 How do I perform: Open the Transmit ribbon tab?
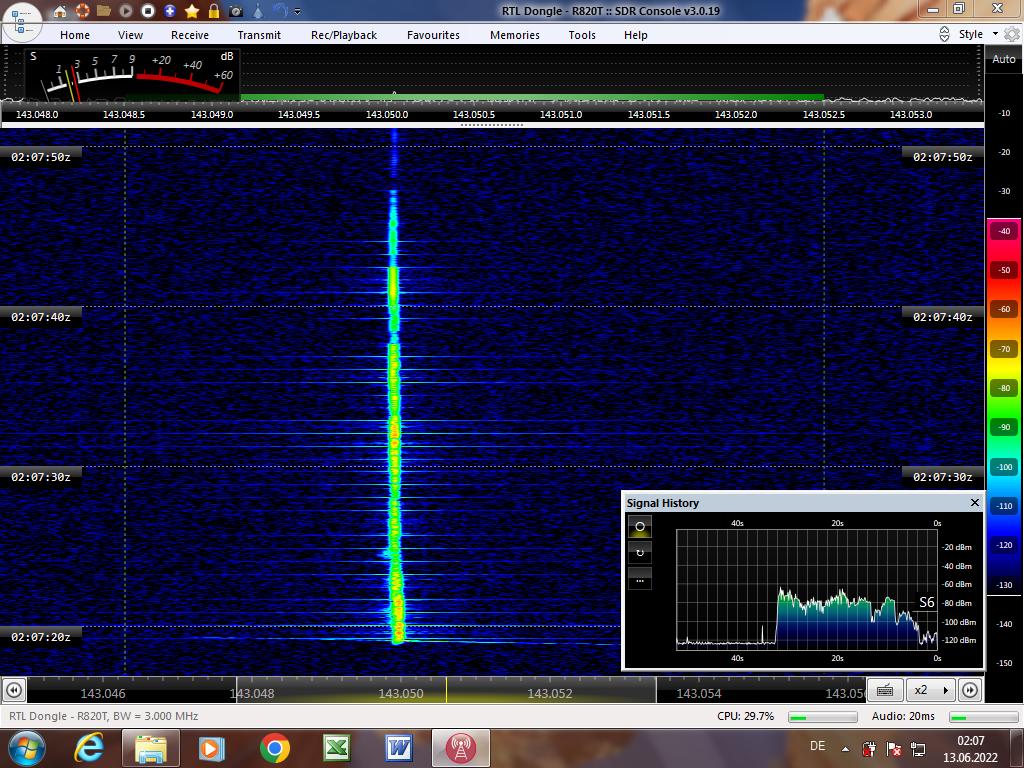[259, 35]
